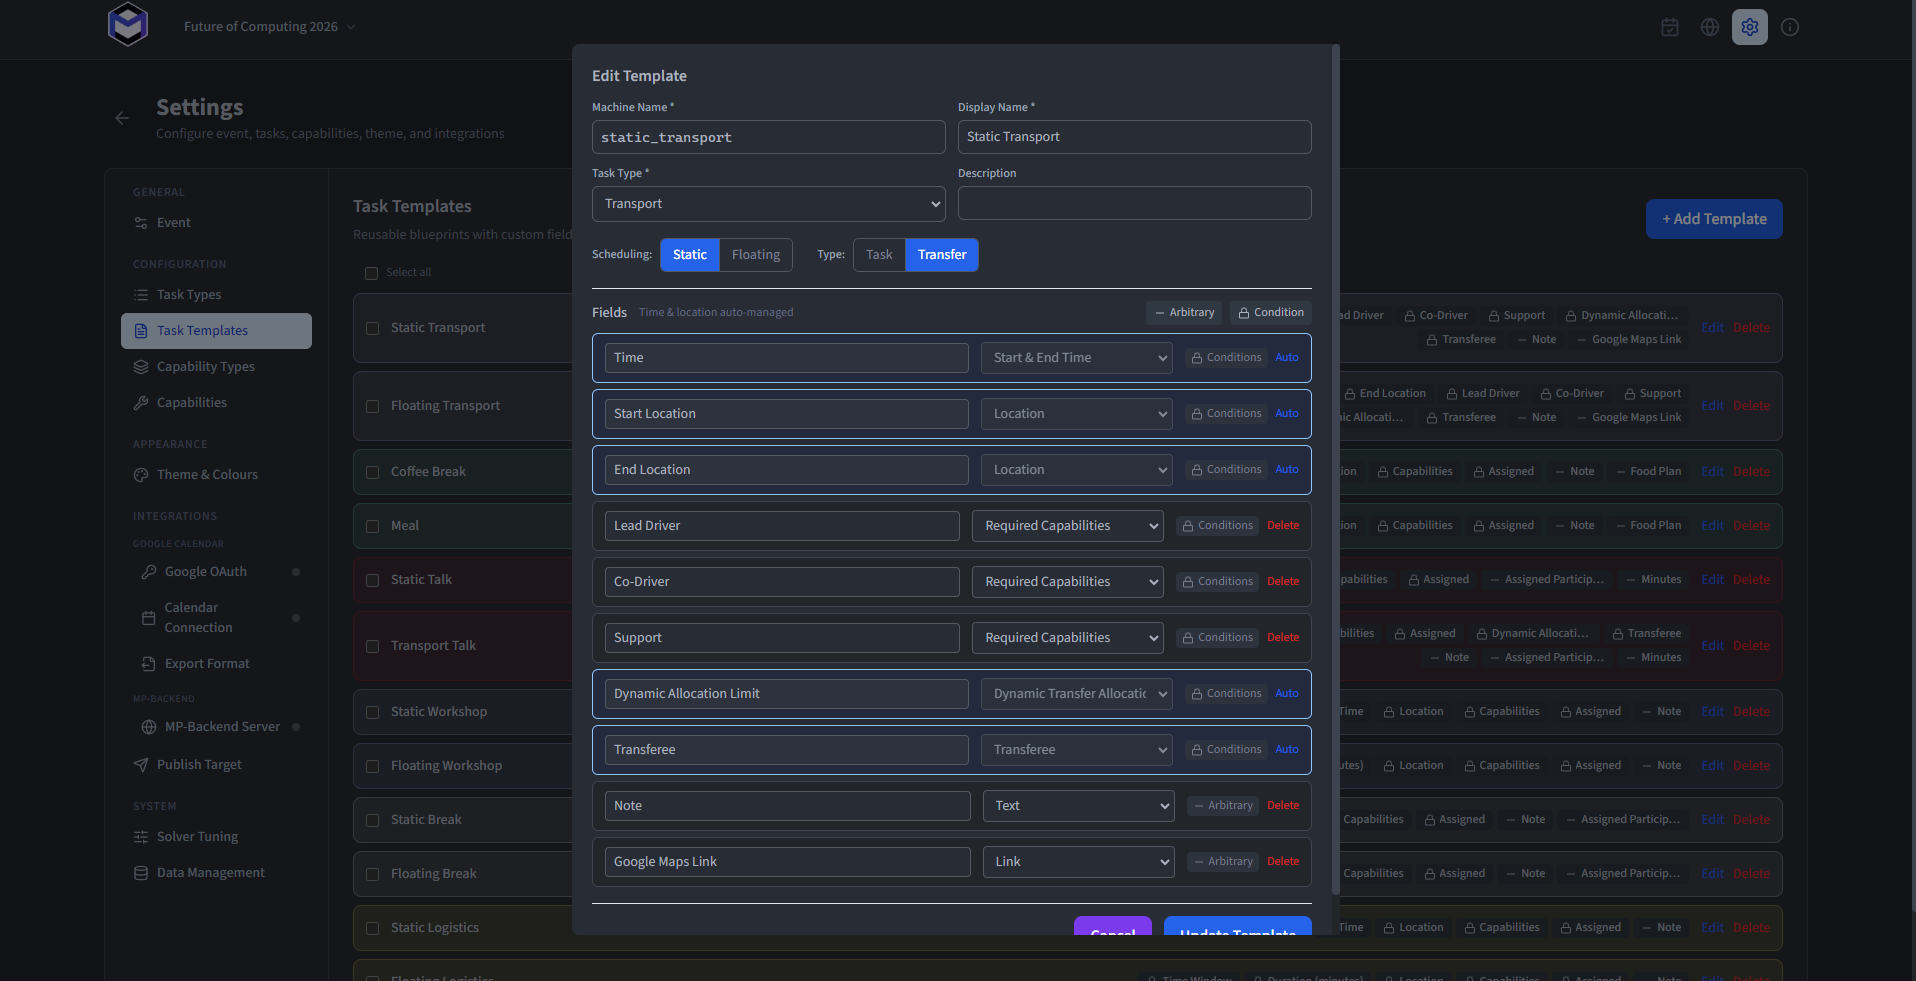Open the Note field Text type dropdown
The width and height of the screenshot is (1916, 981).
point(1079,806)
